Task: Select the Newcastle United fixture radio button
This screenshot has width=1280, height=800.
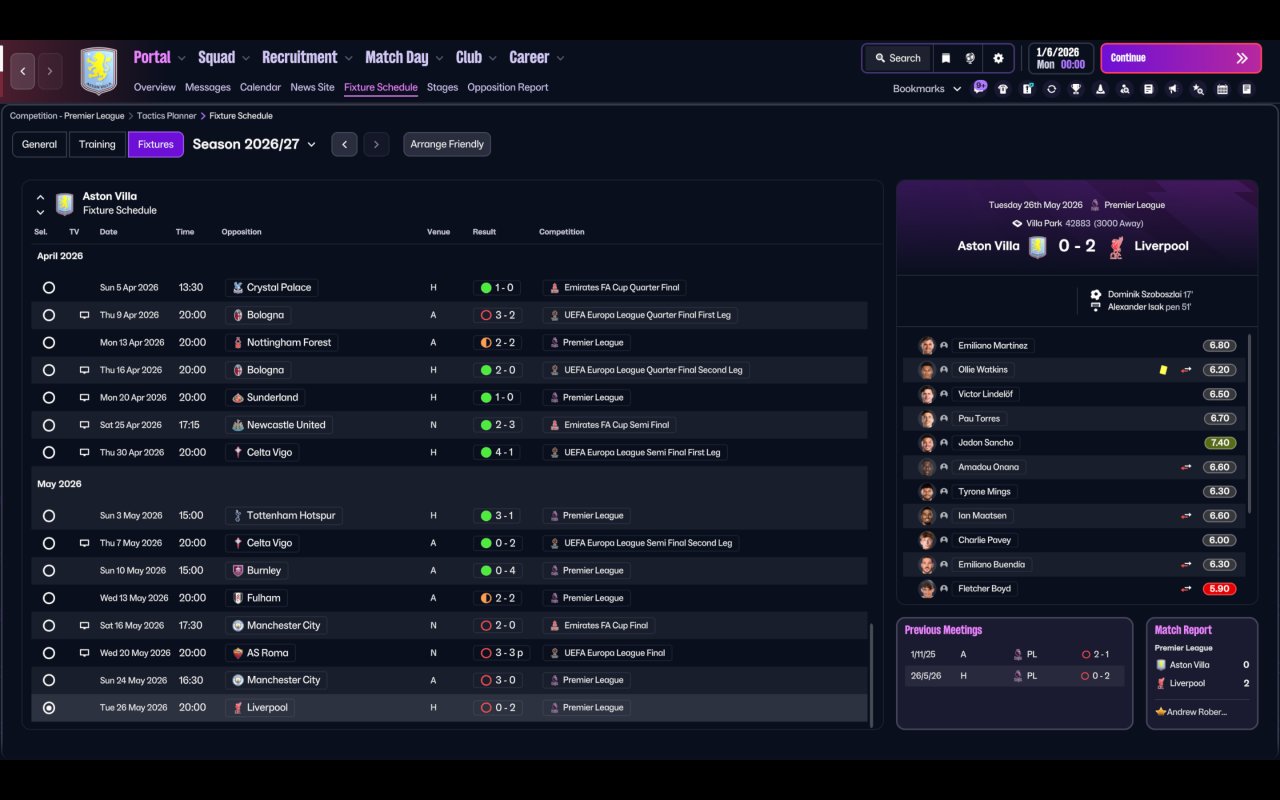Action: click(49, 425)
